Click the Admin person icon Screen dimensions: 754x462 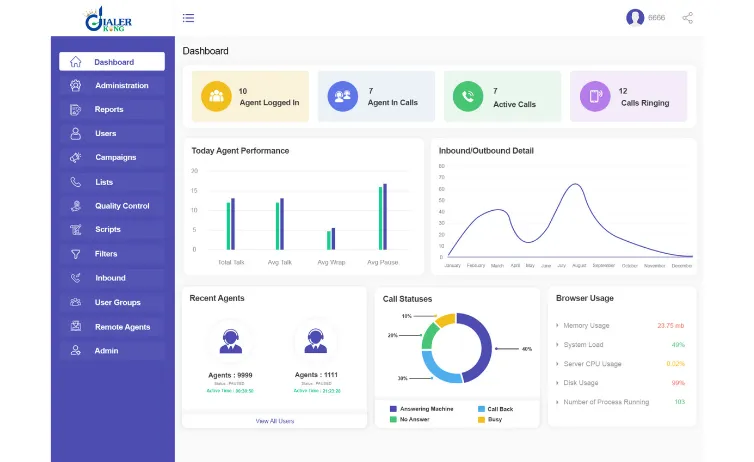coord(75,350)
